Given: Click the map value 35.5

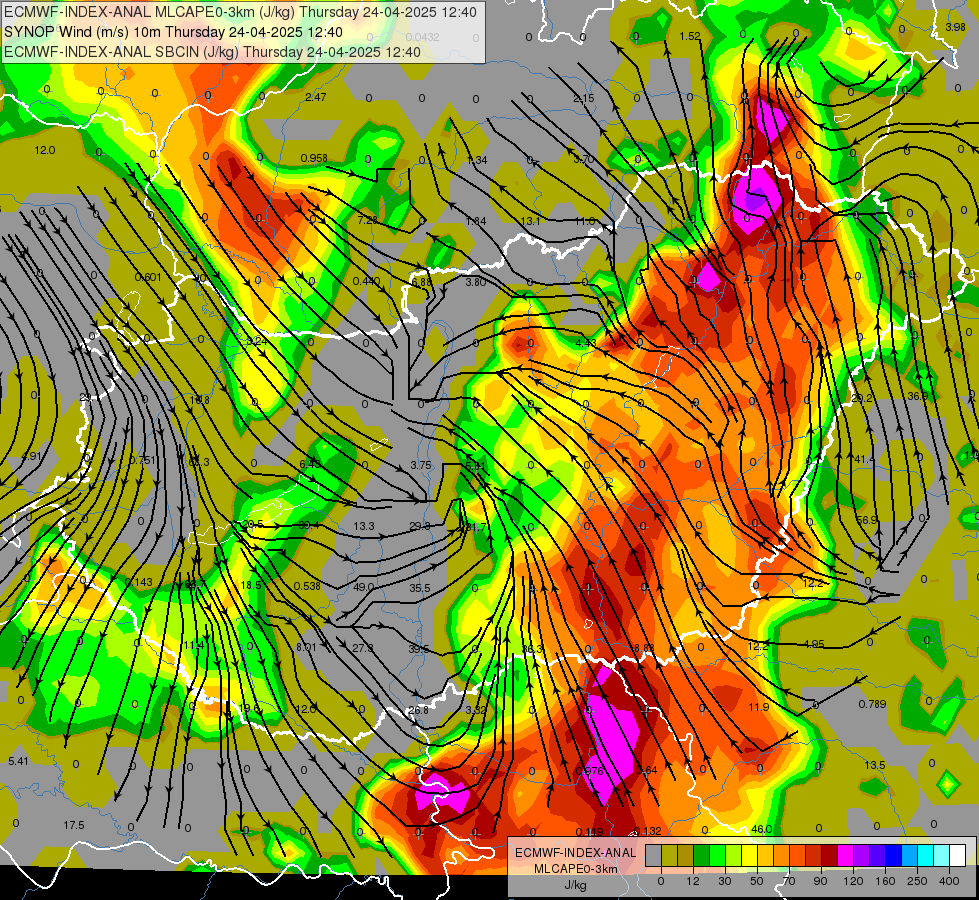Looking at the screenshot, I should [420, 588].
